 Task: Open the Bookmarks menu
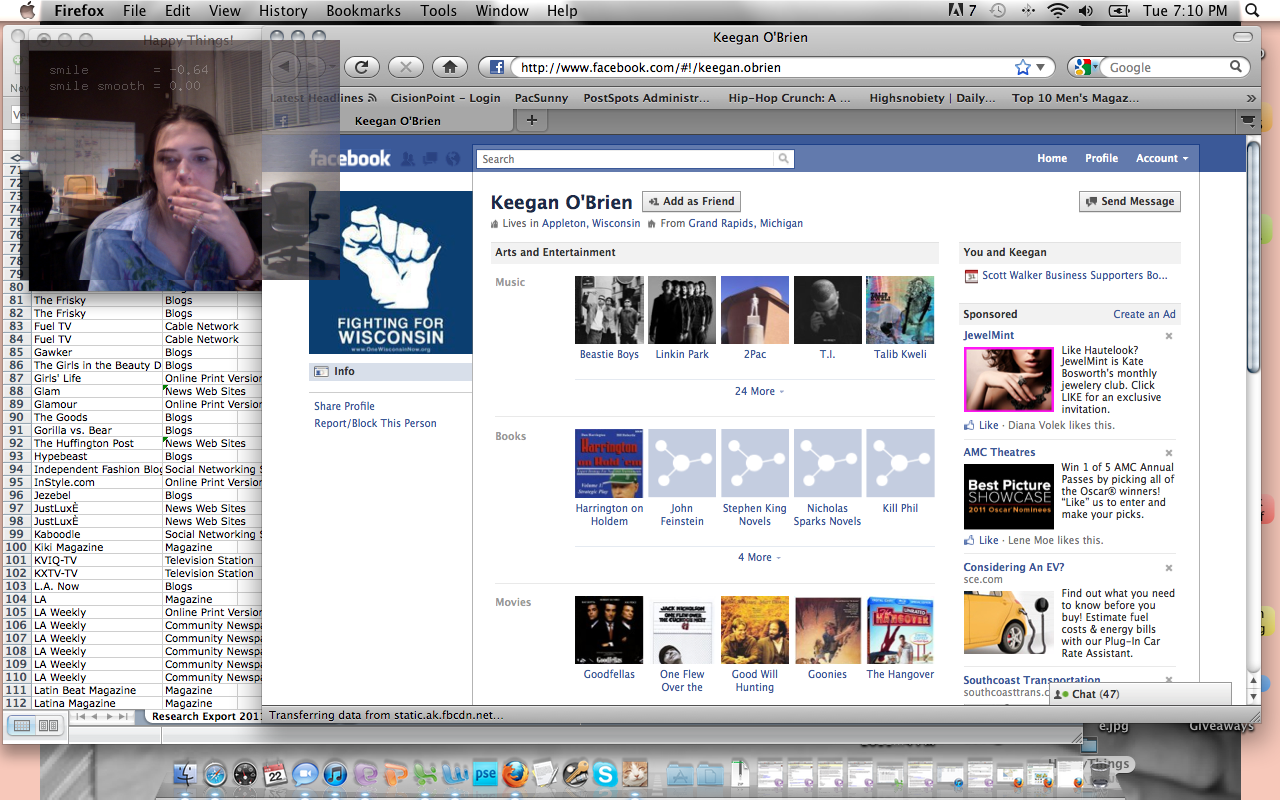362,11
